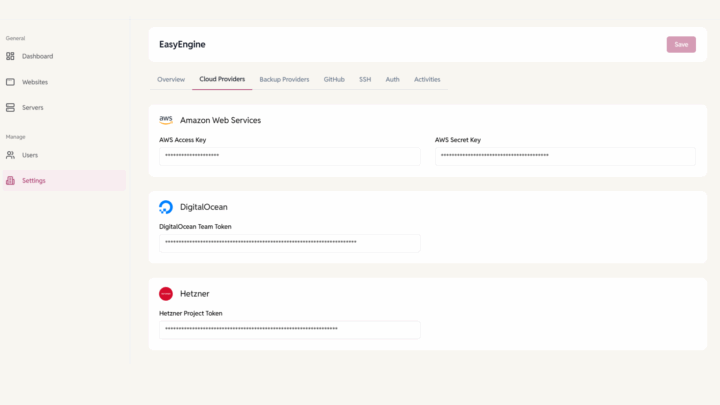Click the DigitalOcean logo icon
720x405 pixels.
(166, 207)
